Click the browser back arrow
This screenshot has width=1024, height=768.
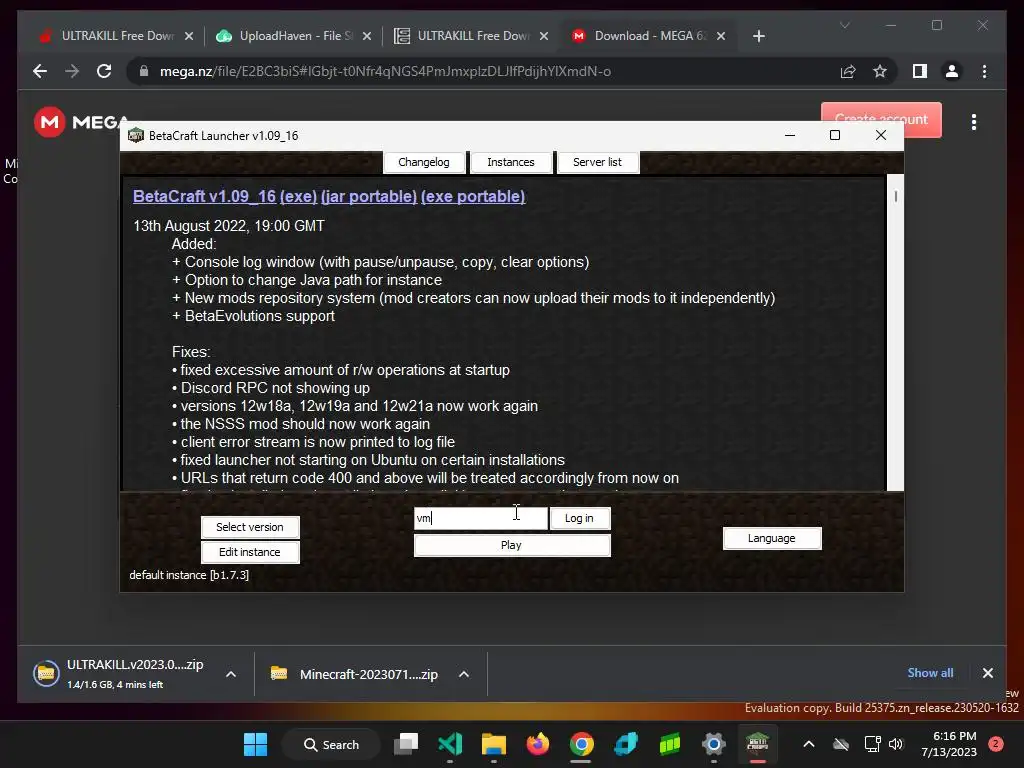40,71
